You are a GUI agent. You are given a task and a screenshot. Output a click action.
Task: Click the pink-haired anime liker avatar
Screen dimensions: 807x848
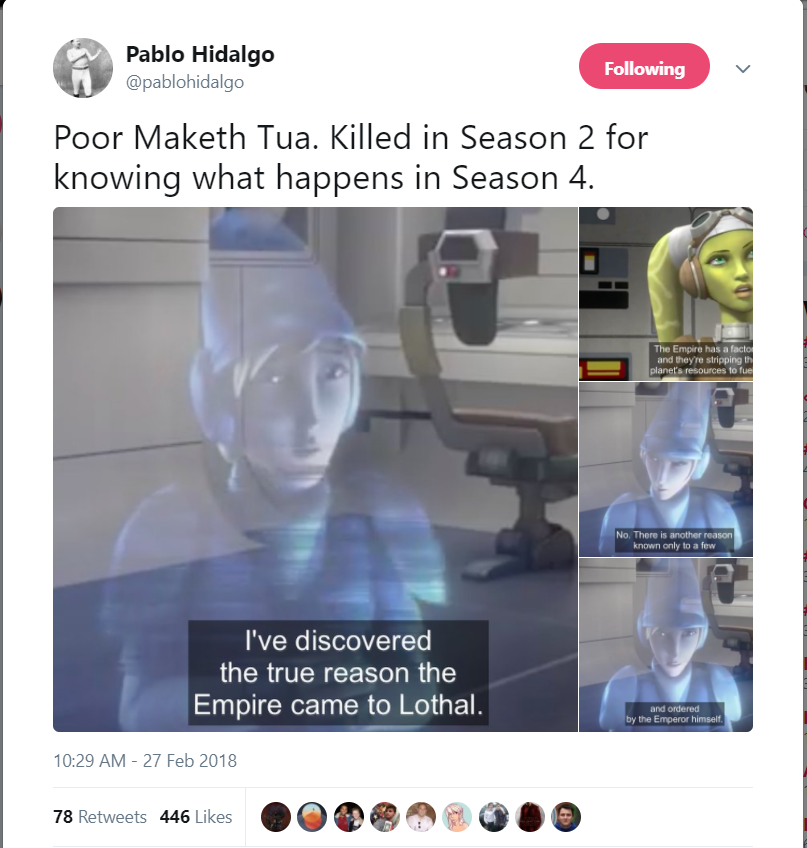457,817
